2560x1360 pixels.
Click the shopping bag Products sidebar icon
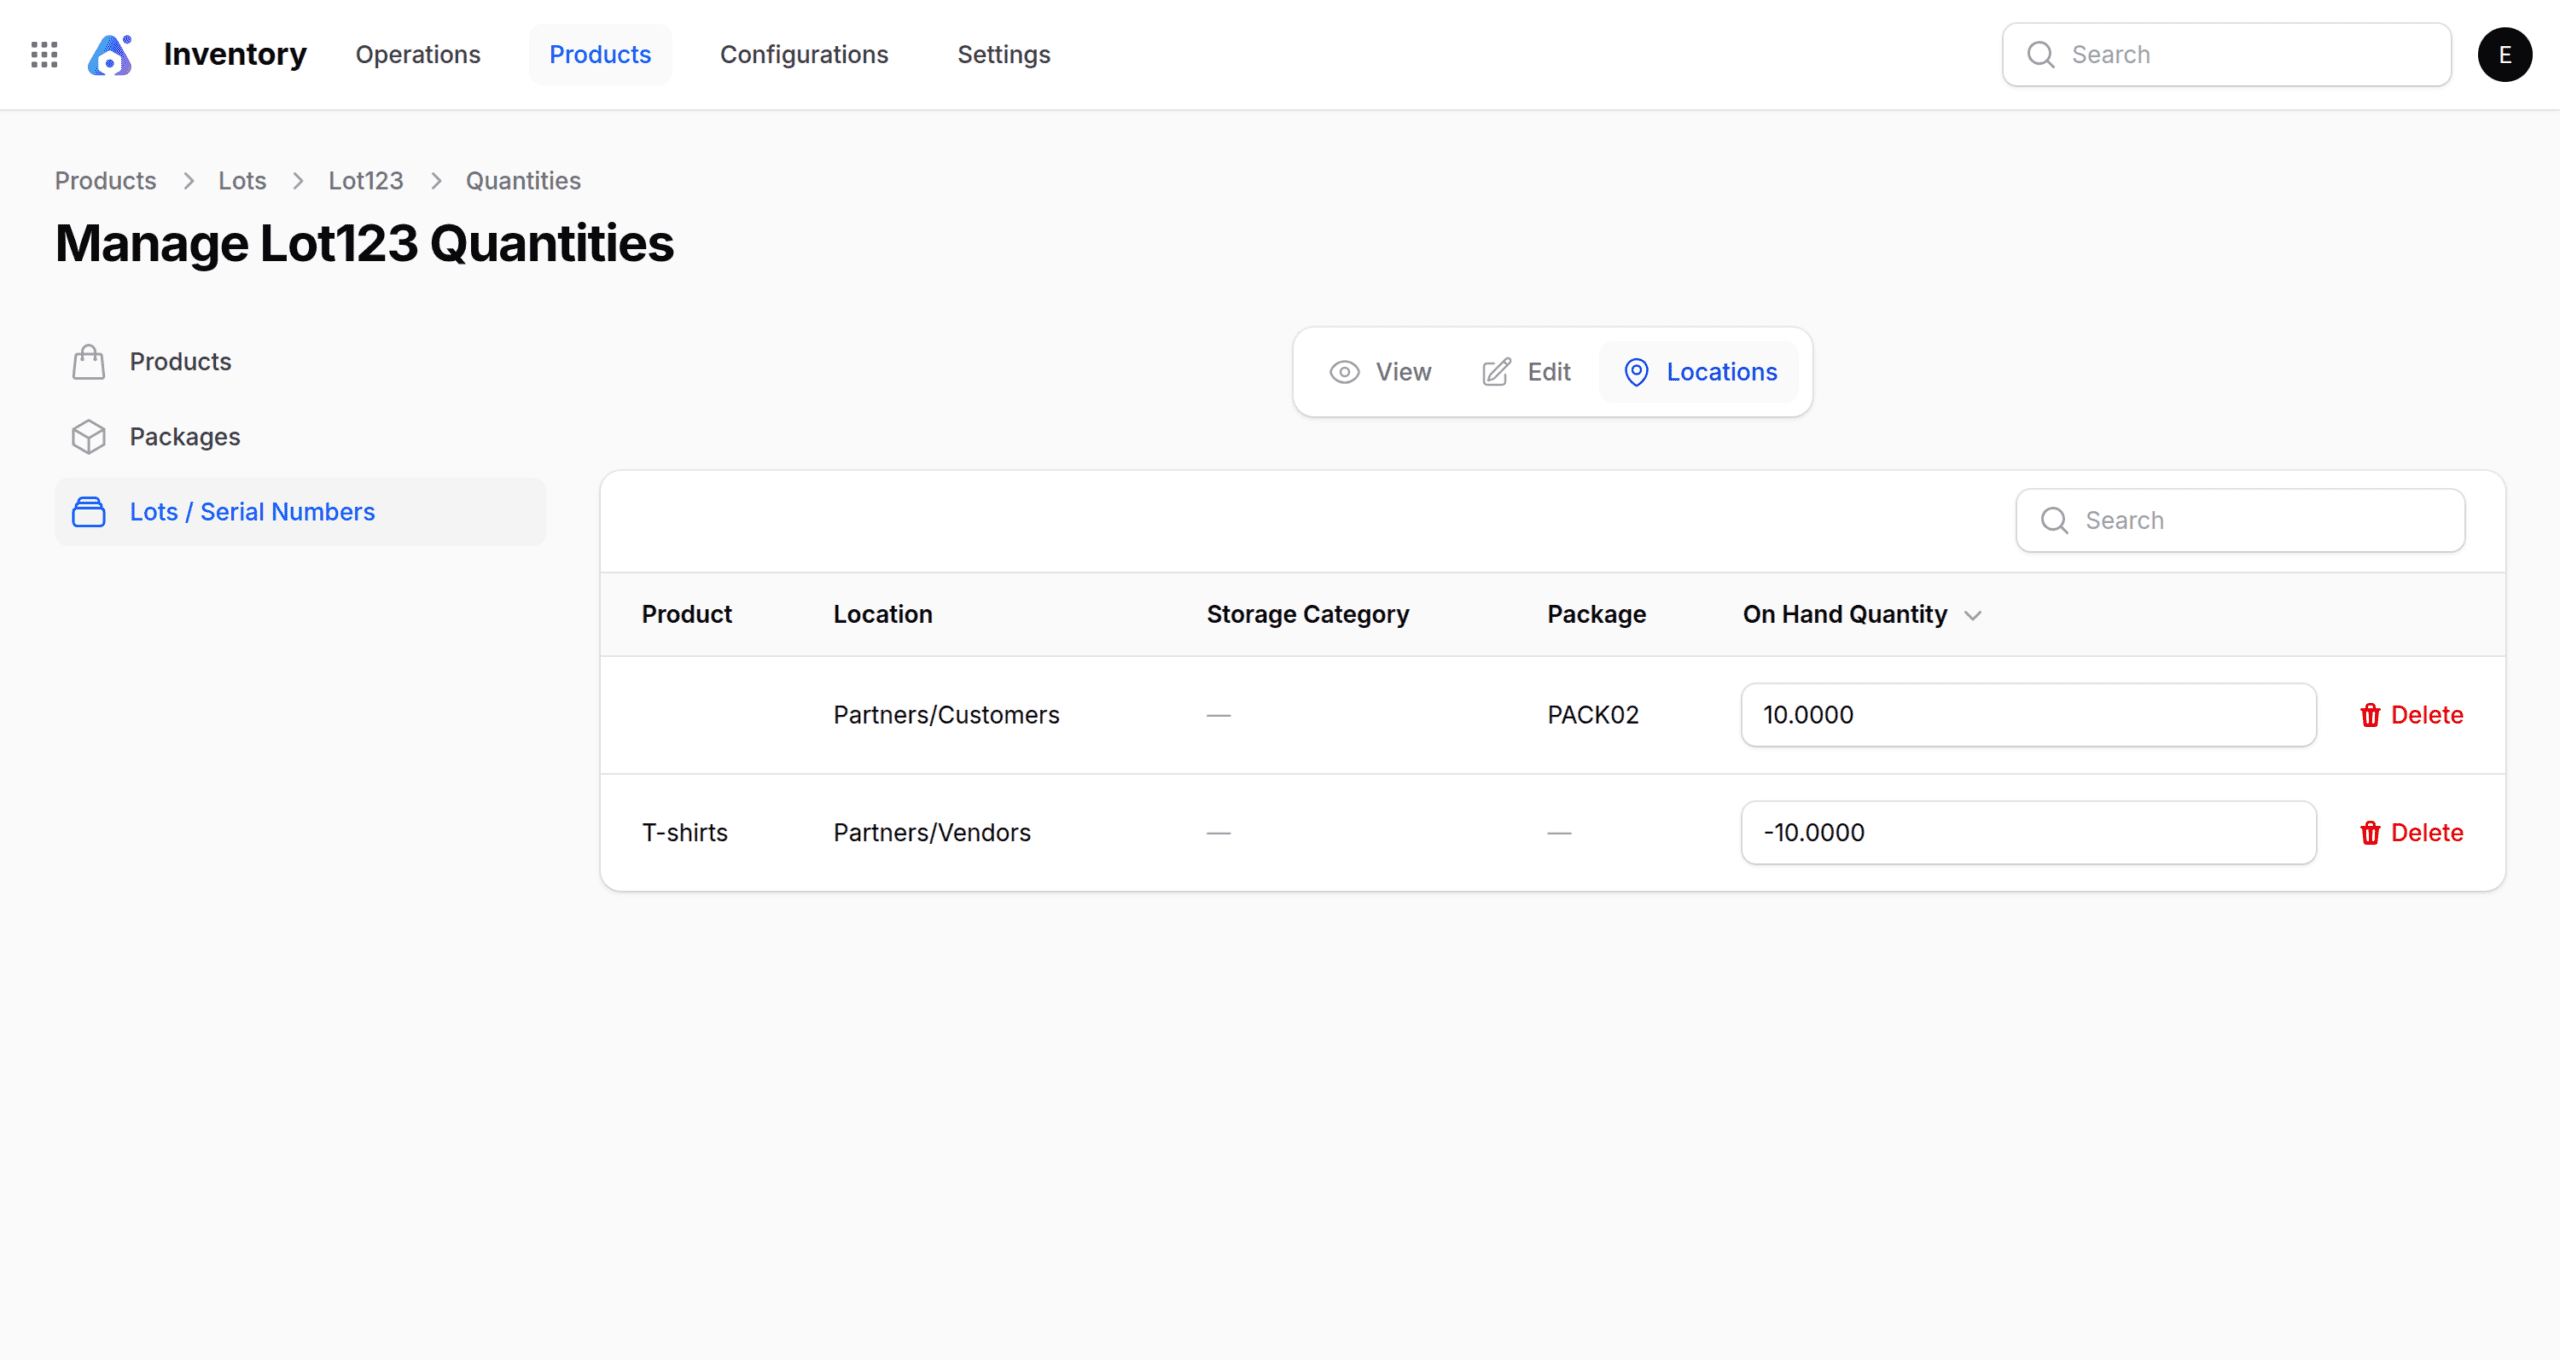click(x=88, y=362)
